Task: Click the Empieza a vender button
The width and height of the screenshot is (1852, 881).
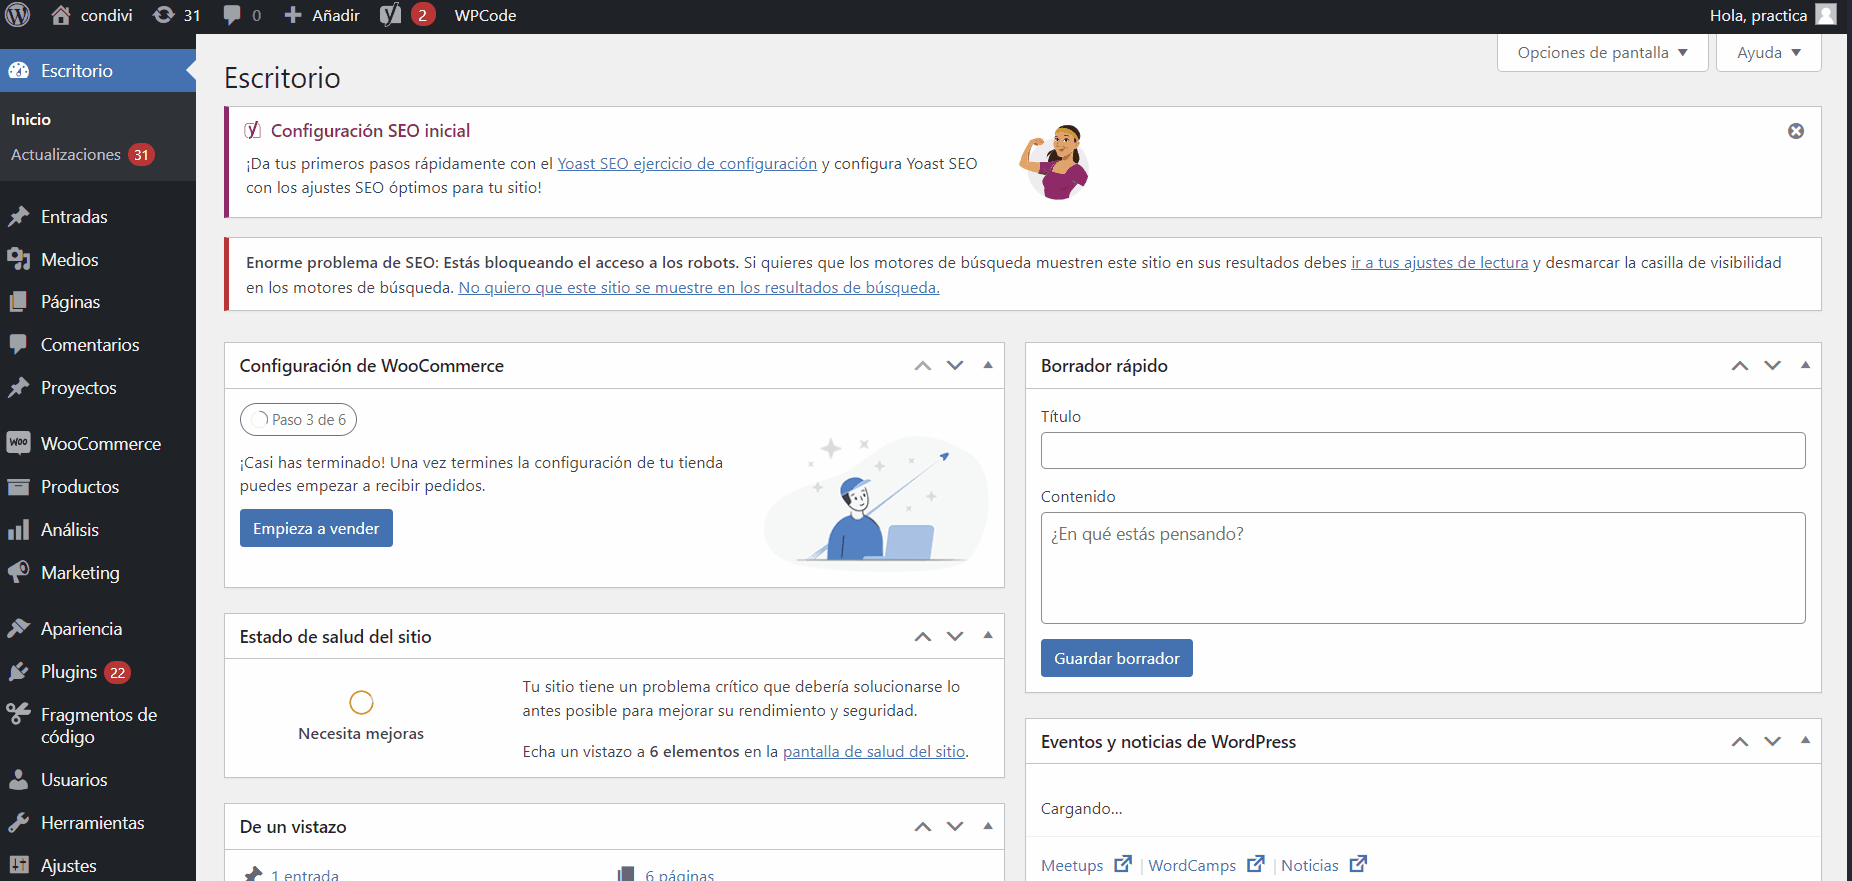Action: click(x=316, y=529)
